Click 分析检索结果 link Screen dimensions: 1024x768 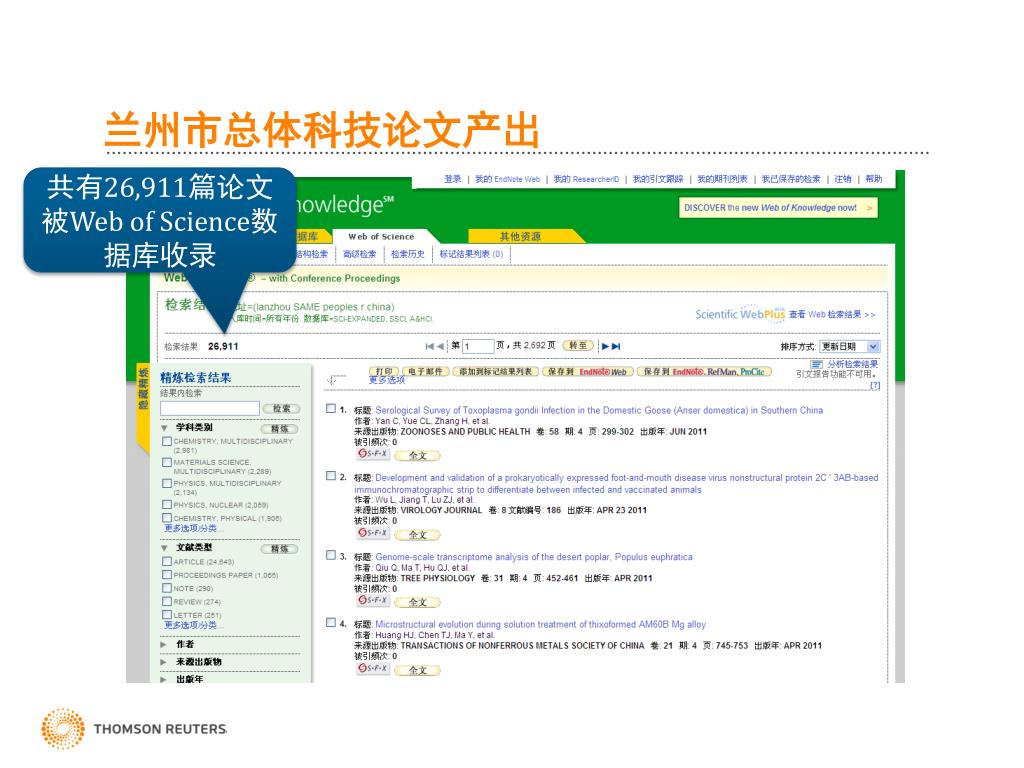(x=852, y=364)
